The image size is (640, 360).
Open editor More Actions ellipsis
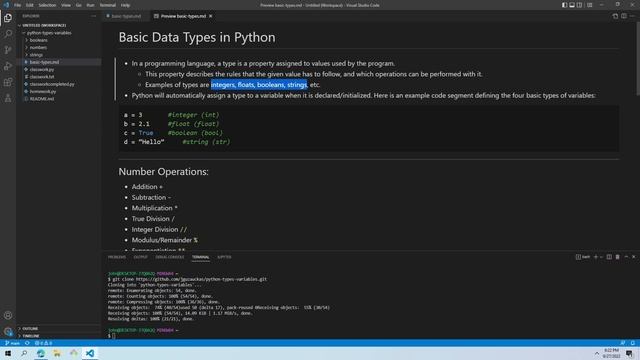tap(632, 16)
